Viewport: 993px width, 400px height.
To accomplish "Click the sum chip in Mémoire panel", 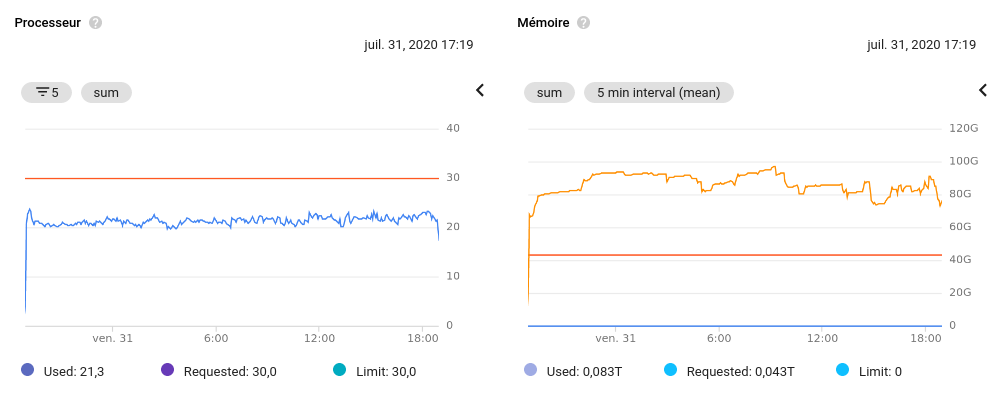I will [x=549, y=92].
